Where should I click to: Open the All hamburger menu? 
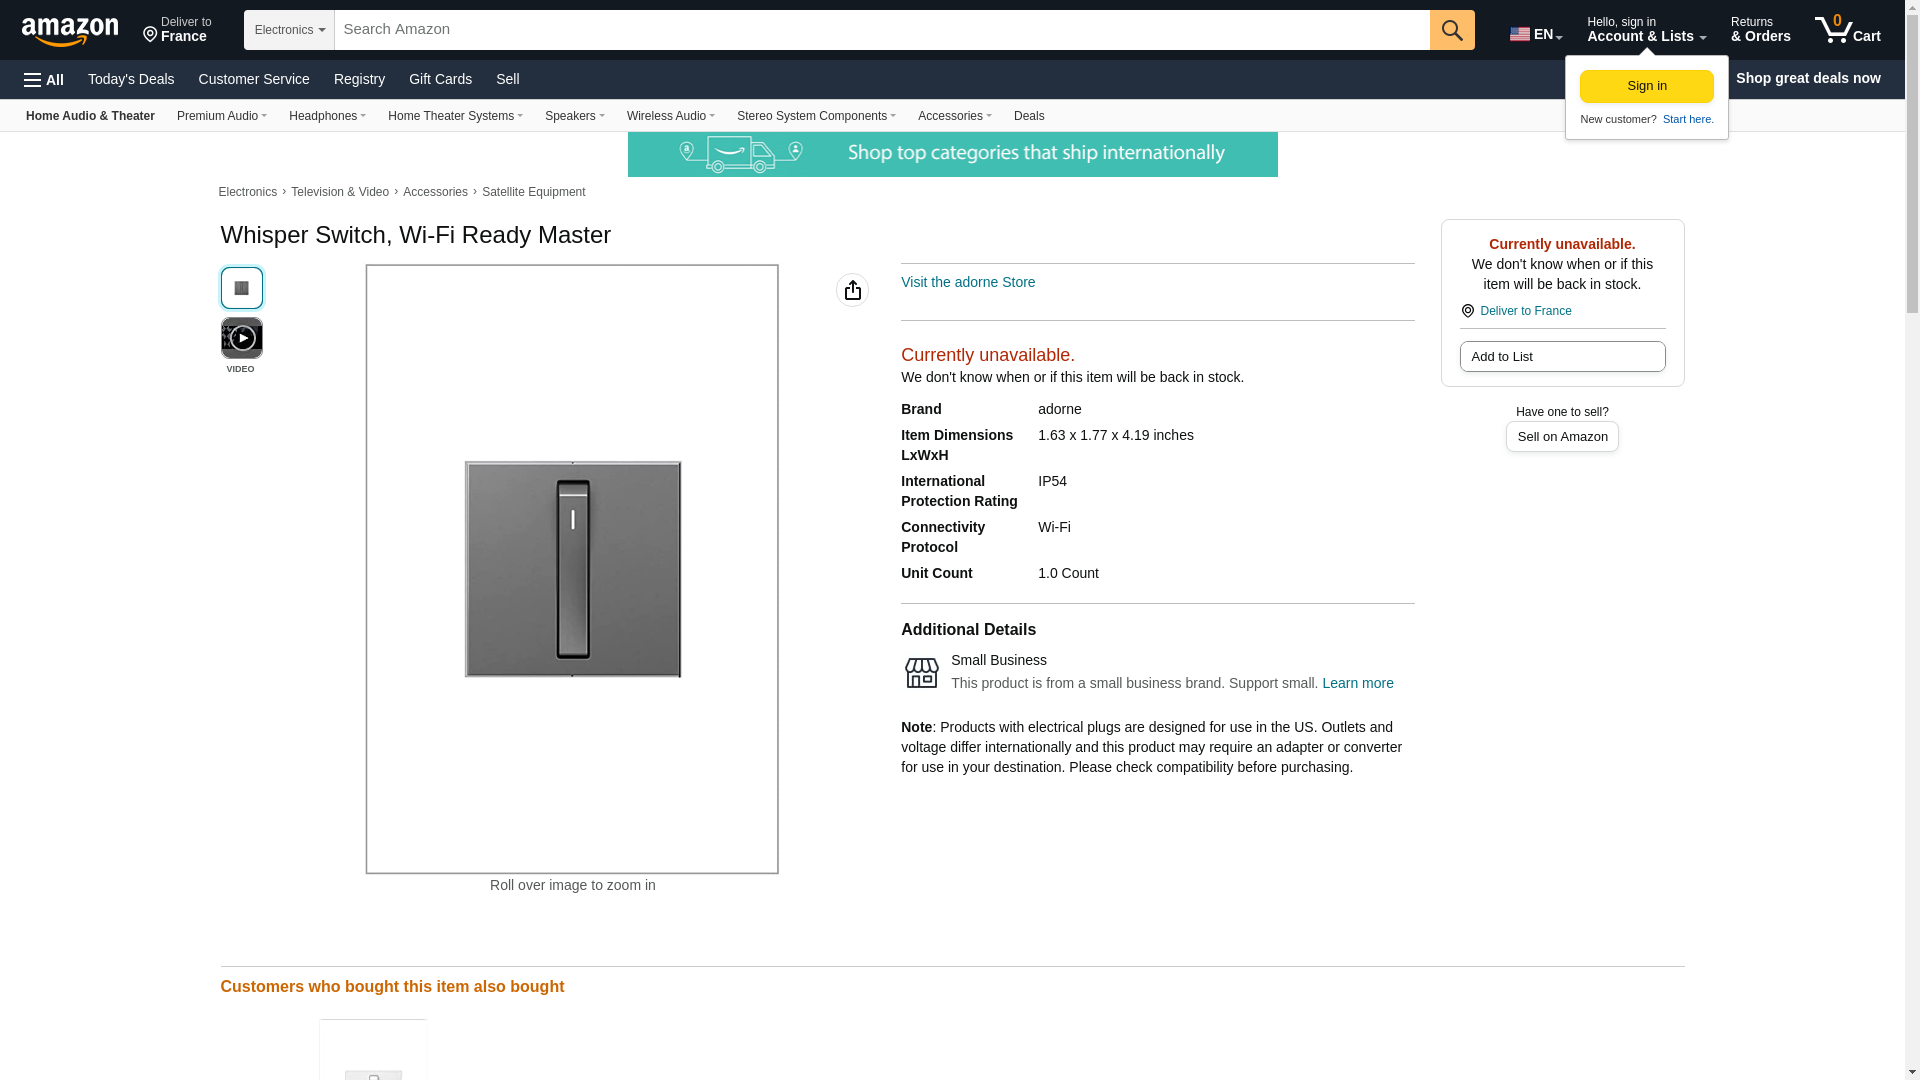pyautogui.click(x=44, y=79)
